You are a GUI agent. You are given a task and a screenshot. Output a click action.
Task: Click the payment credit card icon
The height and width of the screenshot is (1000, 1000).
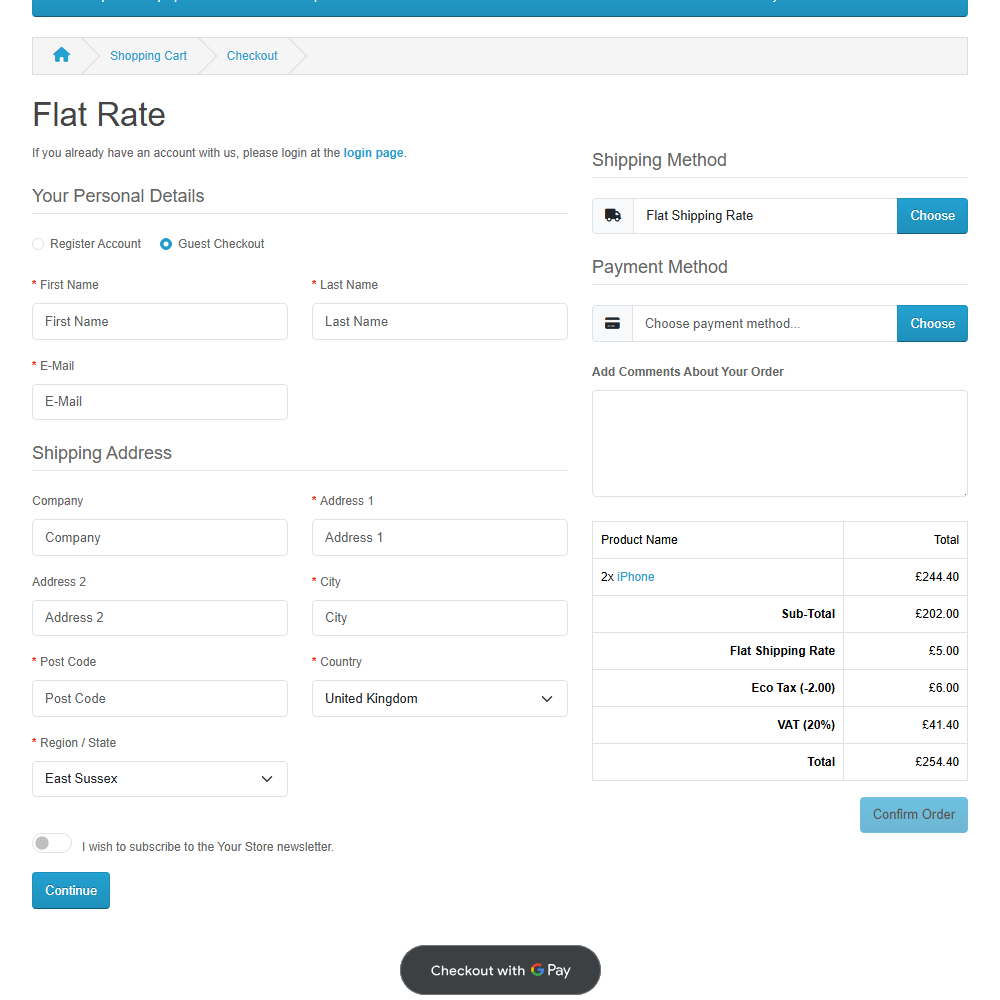[x=613, y=324]
